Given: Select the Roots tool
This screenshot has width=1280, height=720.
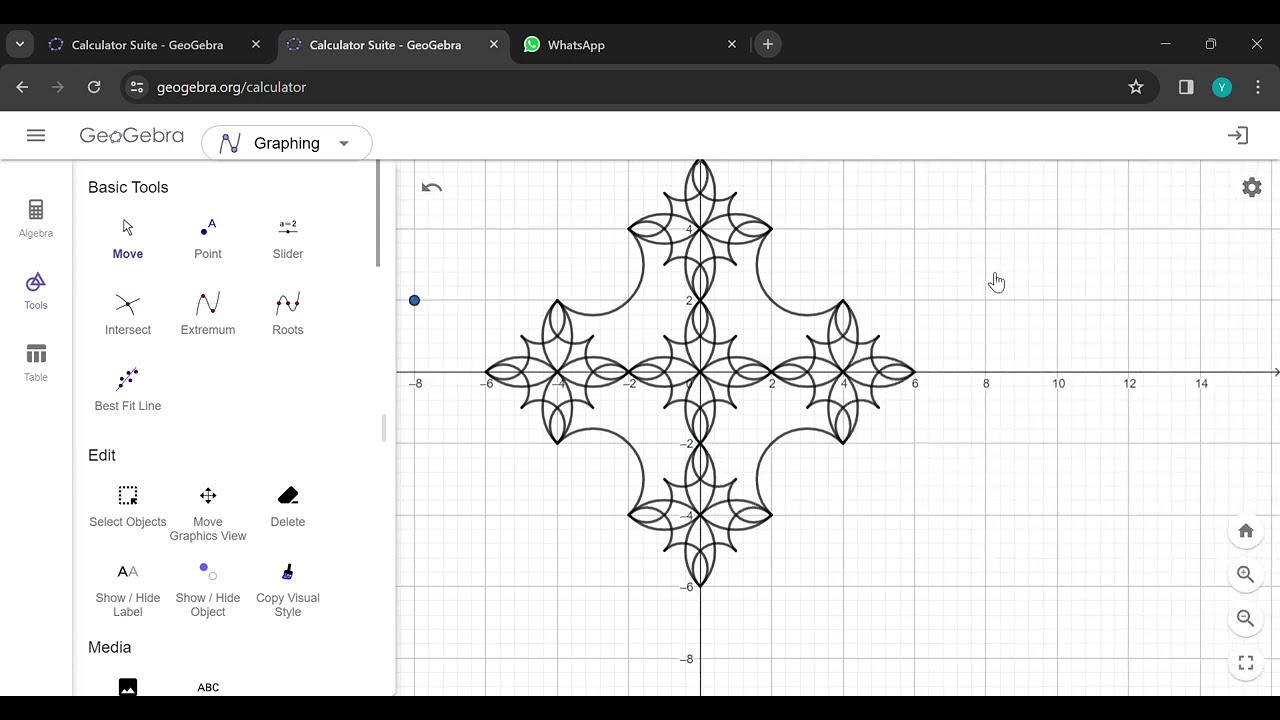Looking at the screenshot, I should coord(288,315).
